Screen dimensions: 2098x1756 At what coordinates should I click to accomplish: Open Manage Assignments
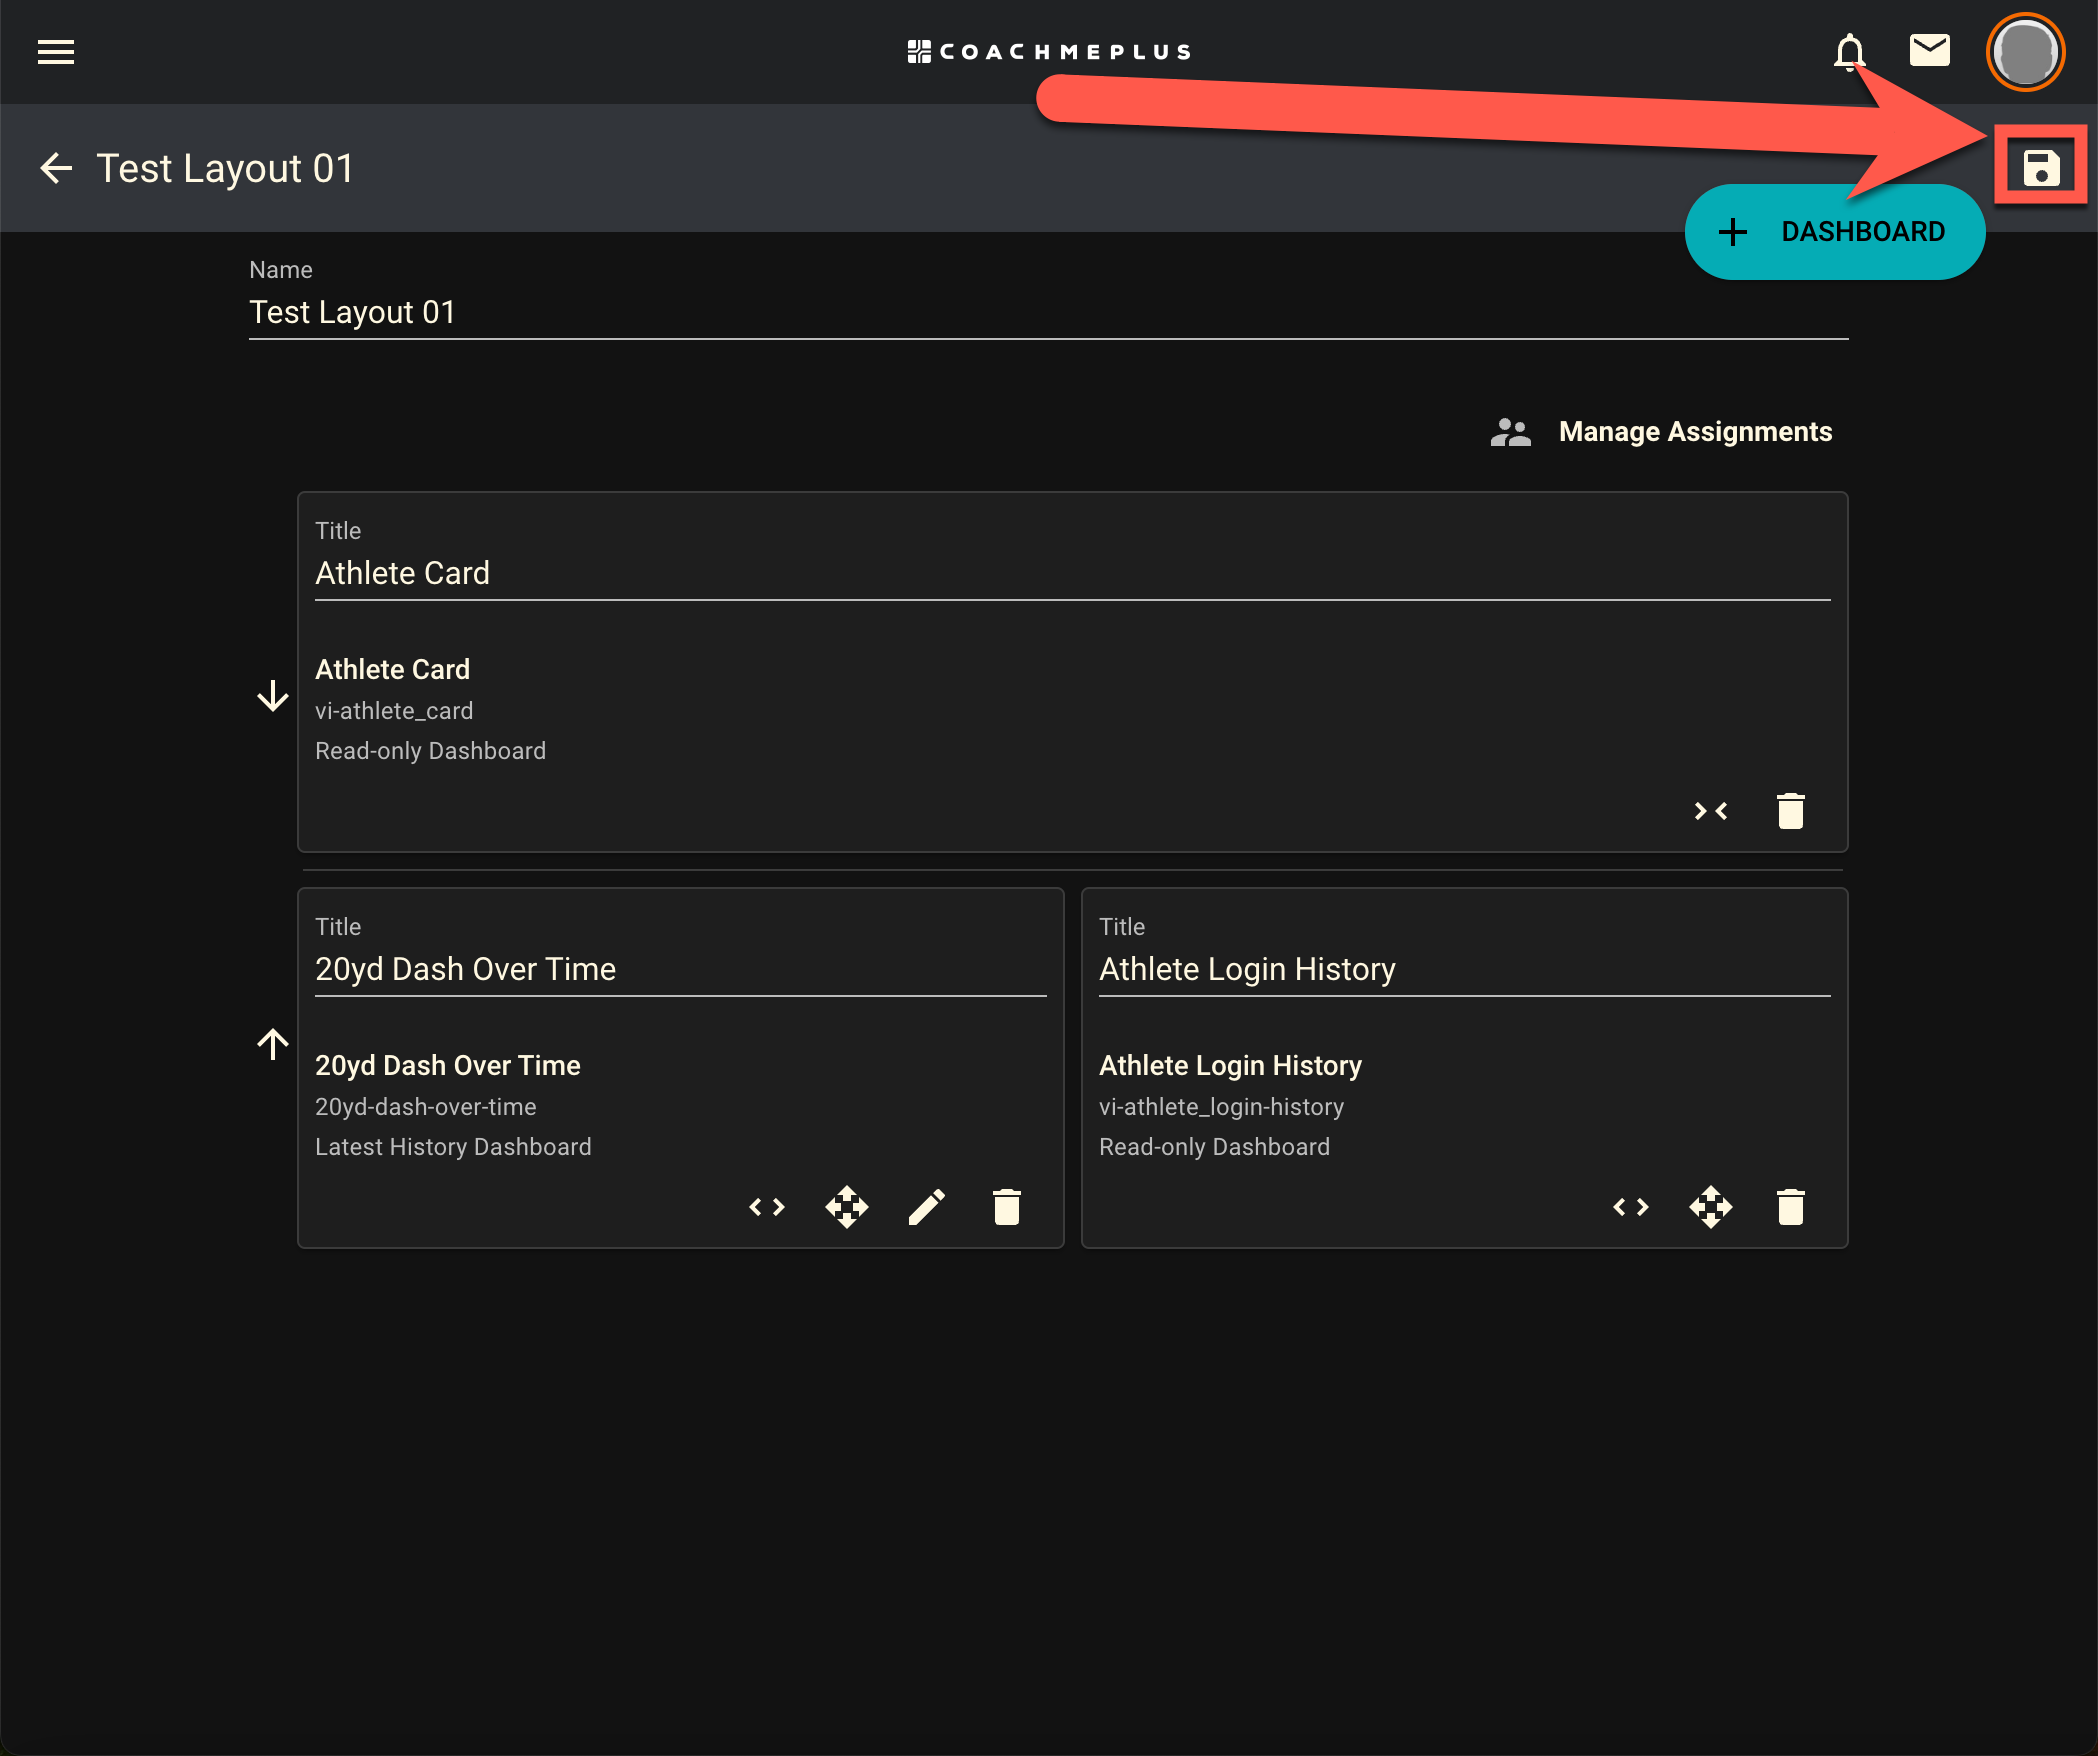point(1695,432)
